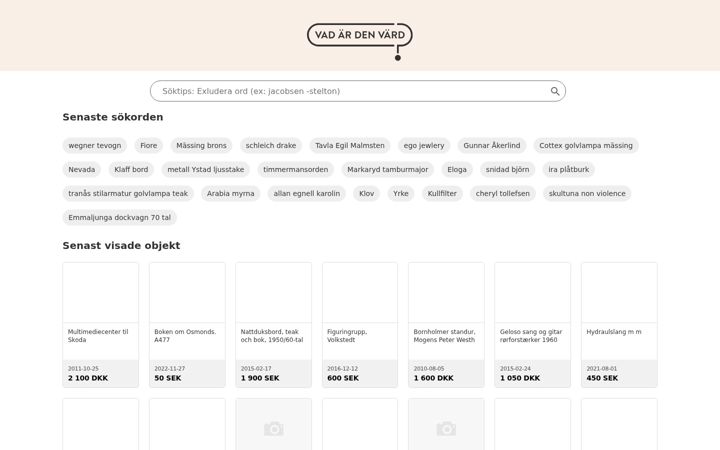Viewport: 720px width, 450px height.
Task: Open the Vad är den värd logo
Action: pos(360,41)
